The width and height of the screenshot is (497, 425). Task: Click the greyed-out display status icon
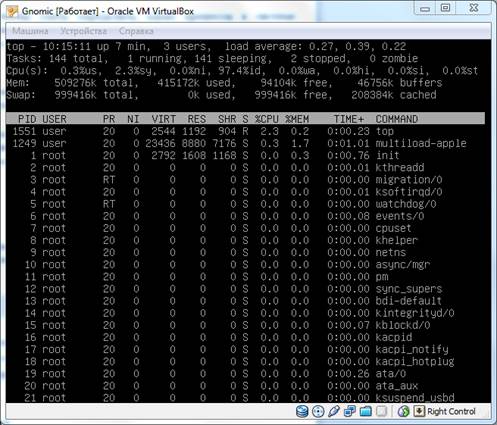click(x=381, y=411)
